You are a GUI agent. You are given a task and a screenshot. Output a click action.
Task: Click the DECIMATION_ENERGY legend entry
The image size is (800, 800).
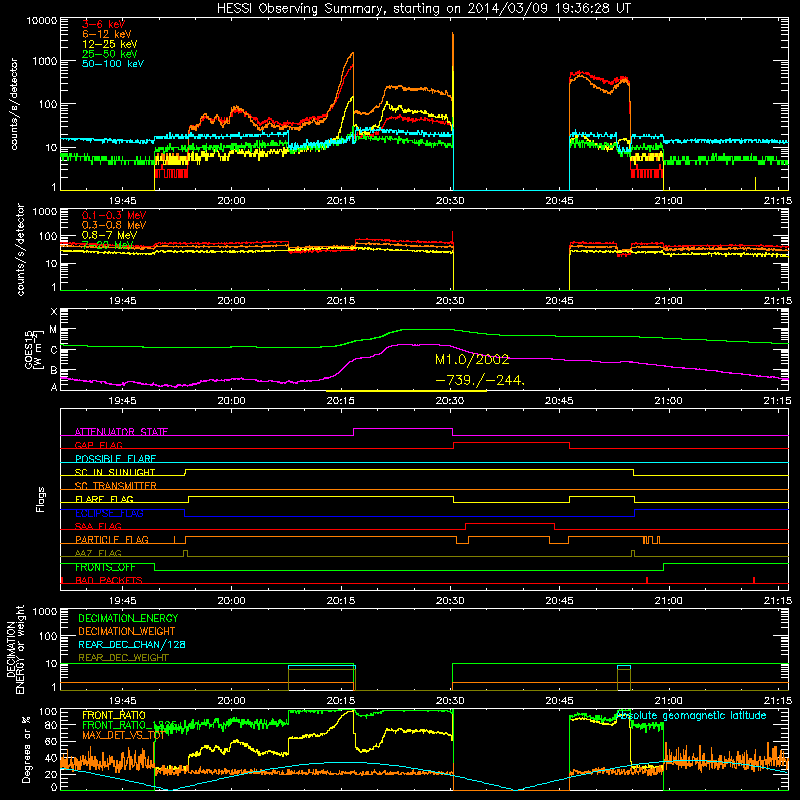[128, 618]
